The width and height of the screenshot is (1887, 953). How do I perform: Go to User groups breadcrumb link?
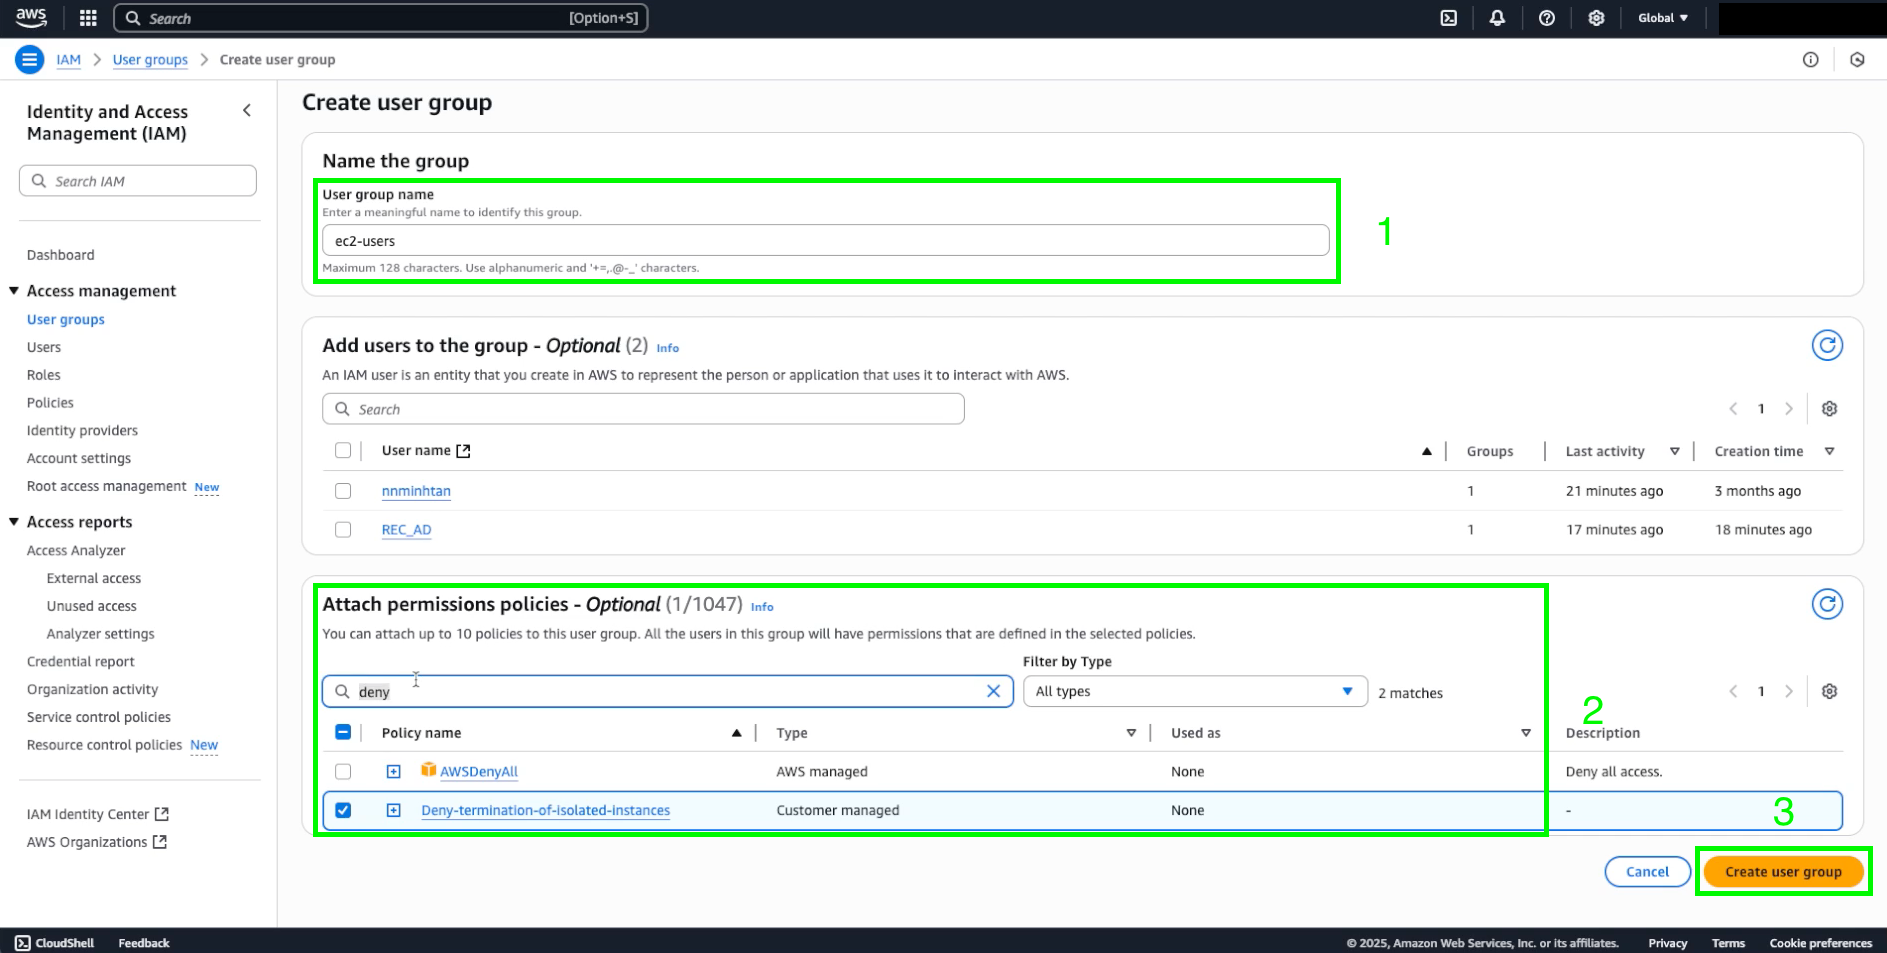150,60
